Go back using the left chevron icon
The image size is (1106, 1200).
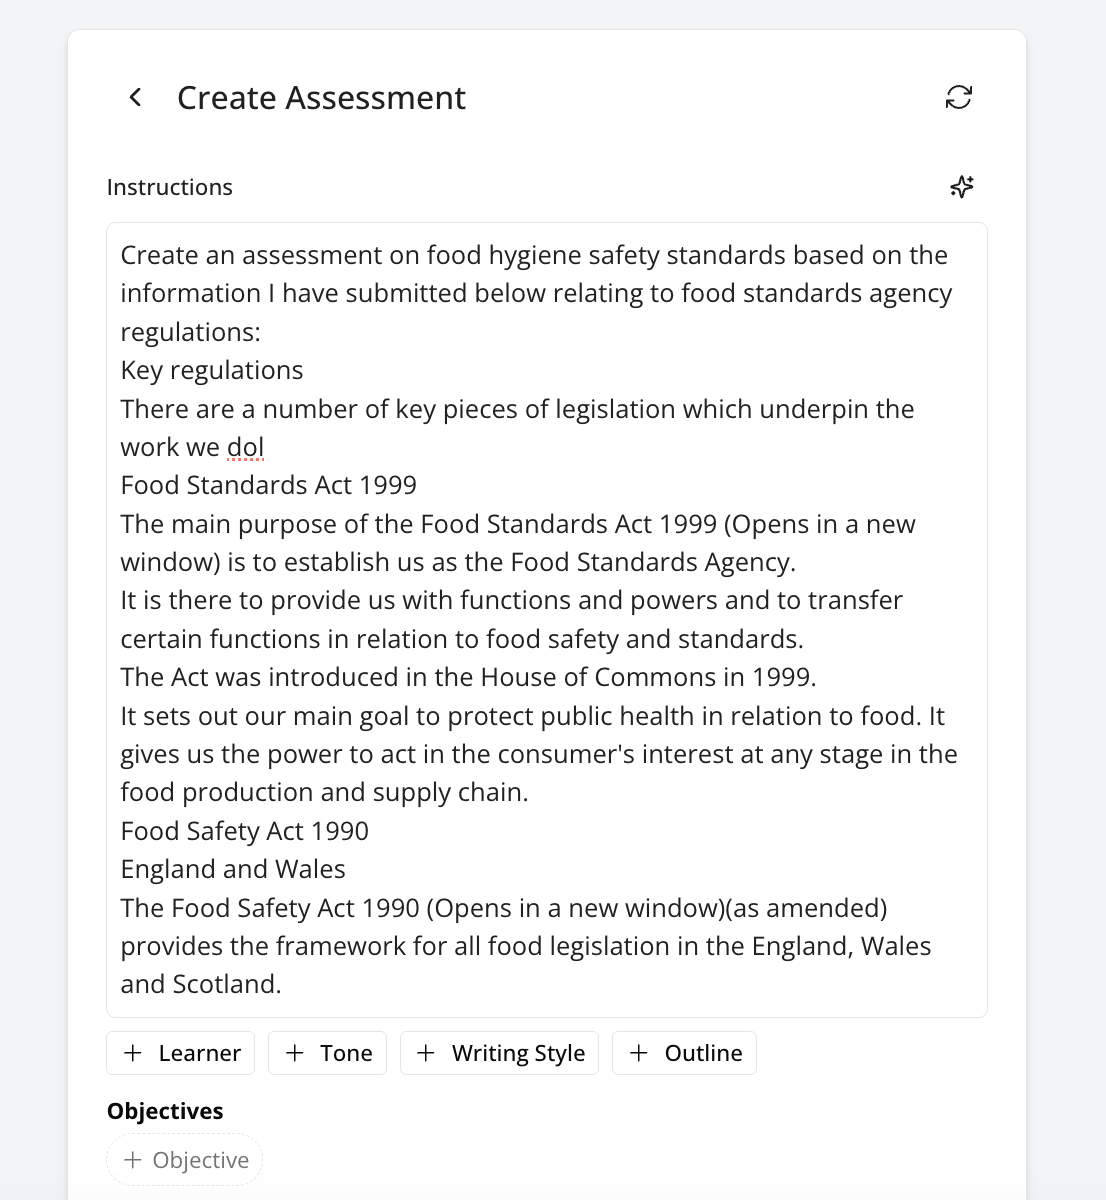tap(135, 97)
